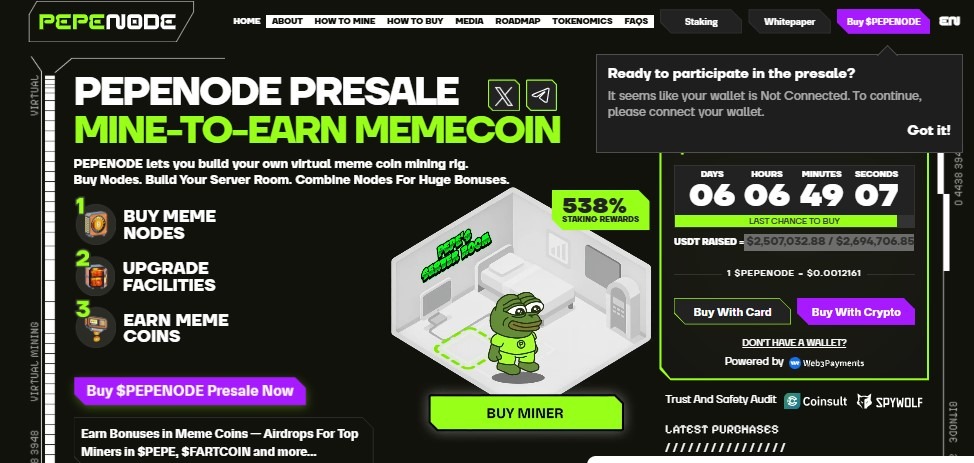Image resolution: width=974 pixels, height=463 pixels.
Task: Click the DON'T HAVE A WALLET? link
Action: tap(794, 342)
